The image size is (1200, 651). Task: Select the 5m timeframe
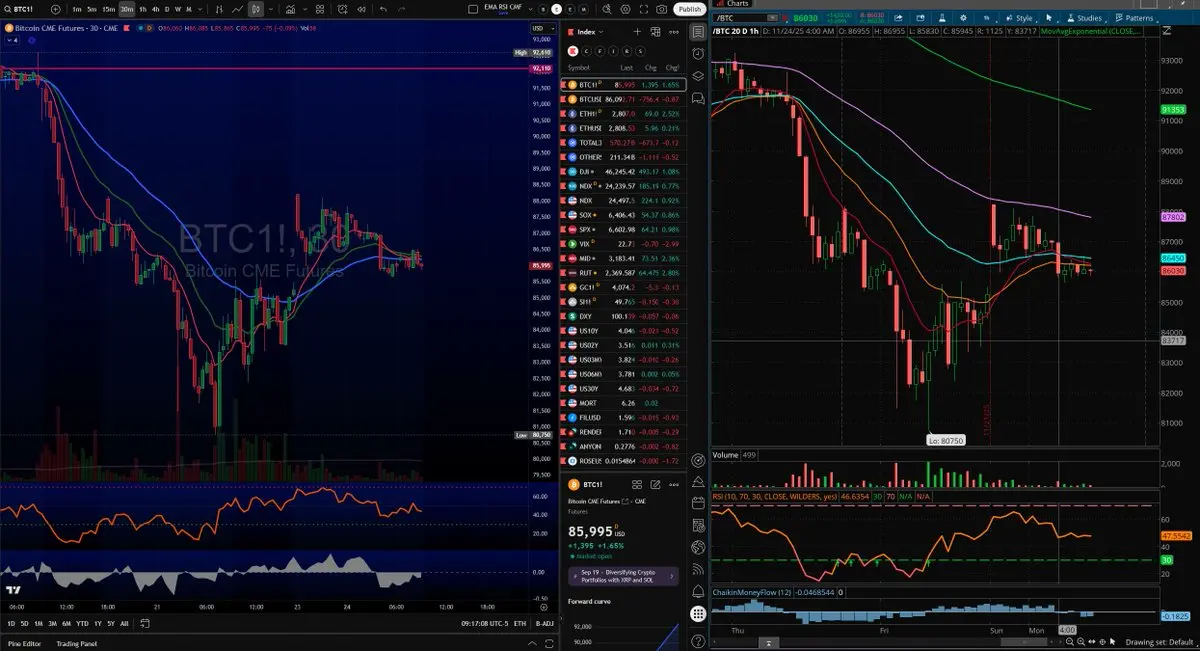click(91, 9)
